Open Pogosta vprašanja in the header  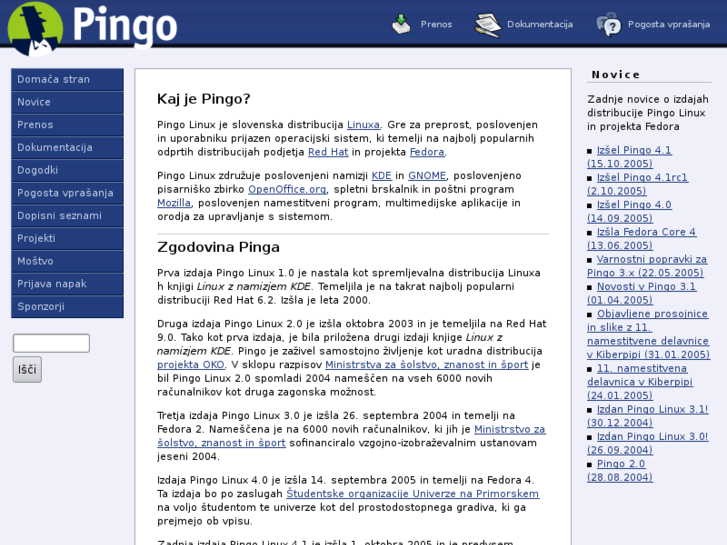click(x=669, y=24)
